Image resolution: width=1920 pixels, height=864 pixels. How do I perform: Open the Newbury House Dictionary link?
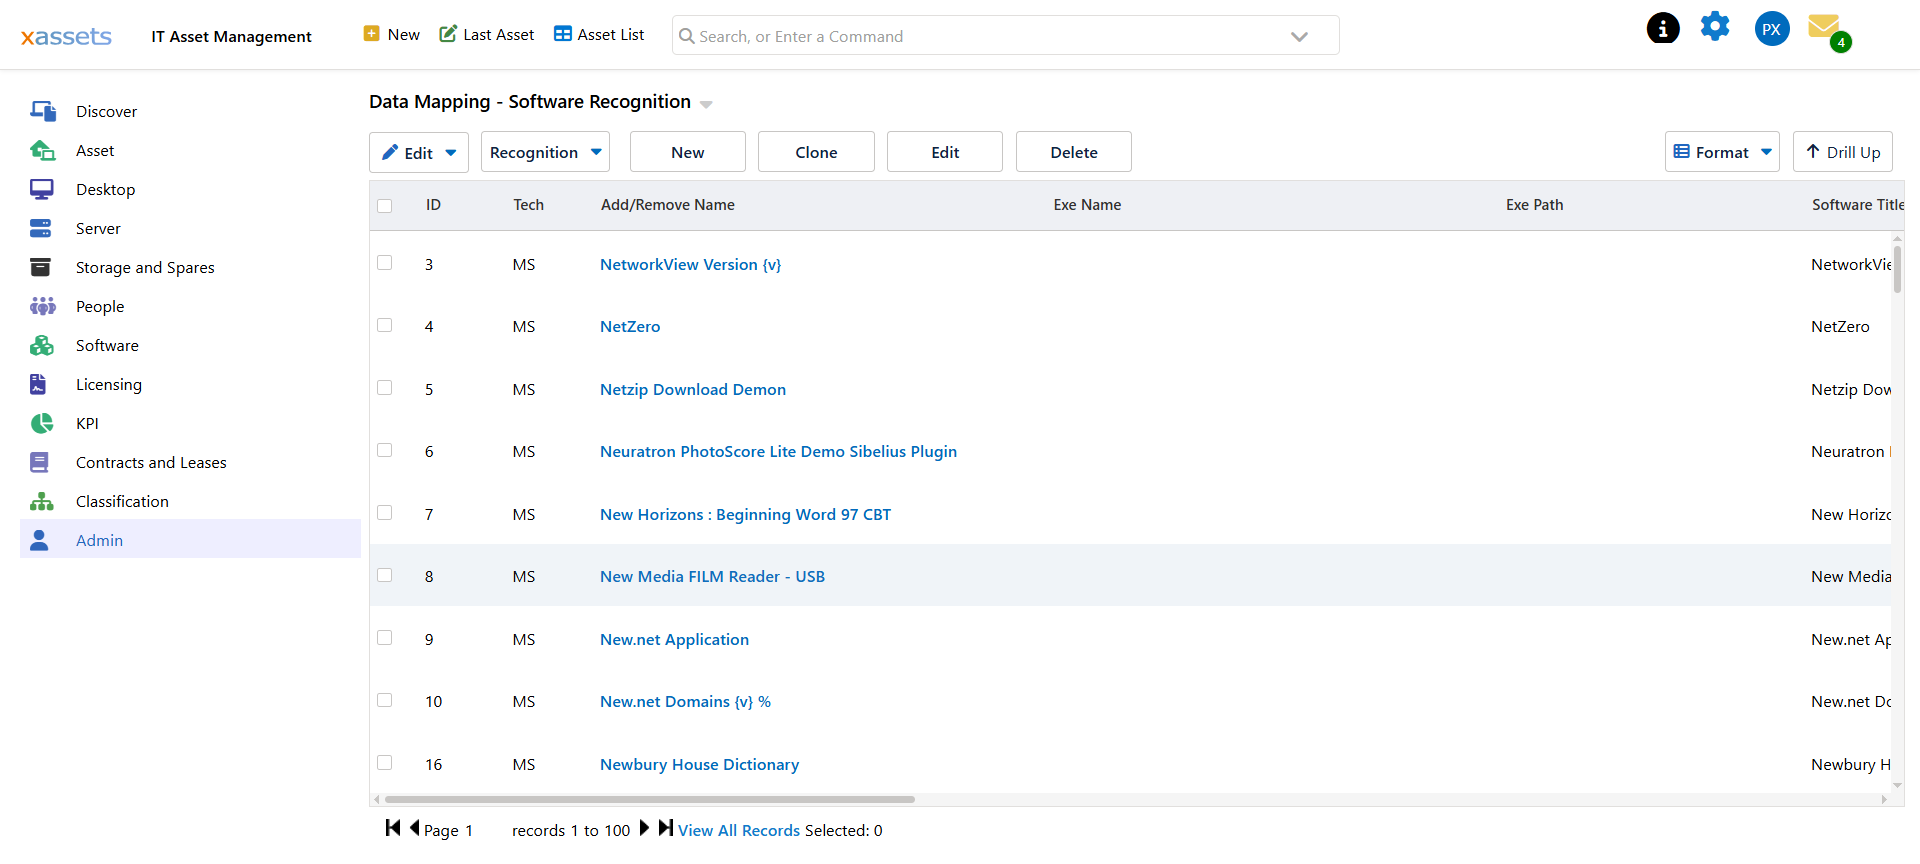coord(699,764)
